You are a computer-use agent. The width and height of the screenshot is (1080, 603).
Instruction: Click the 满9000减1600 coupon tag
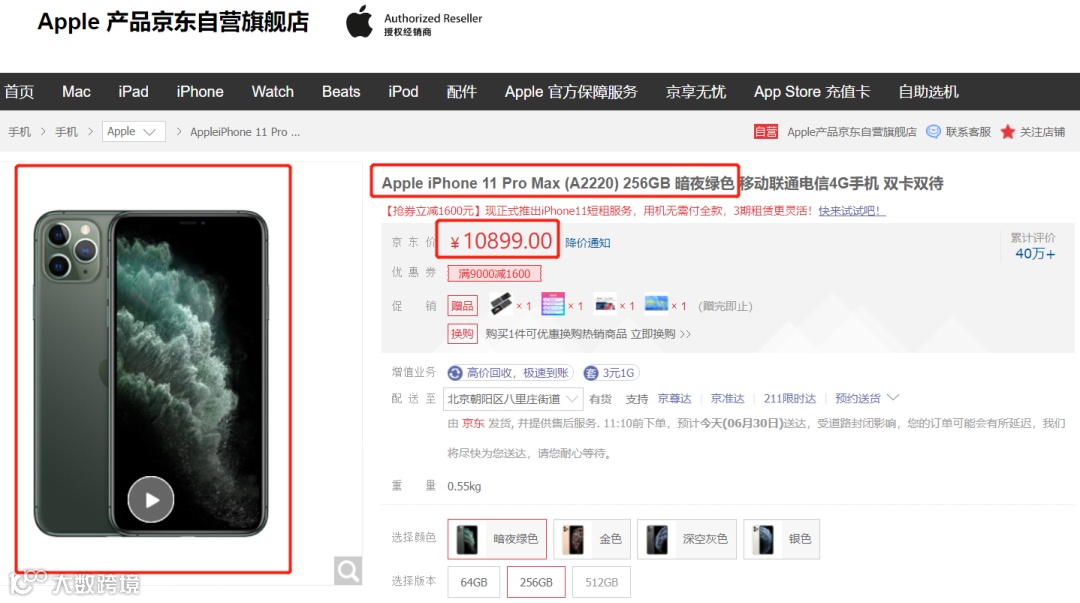(x=495, y=274)
